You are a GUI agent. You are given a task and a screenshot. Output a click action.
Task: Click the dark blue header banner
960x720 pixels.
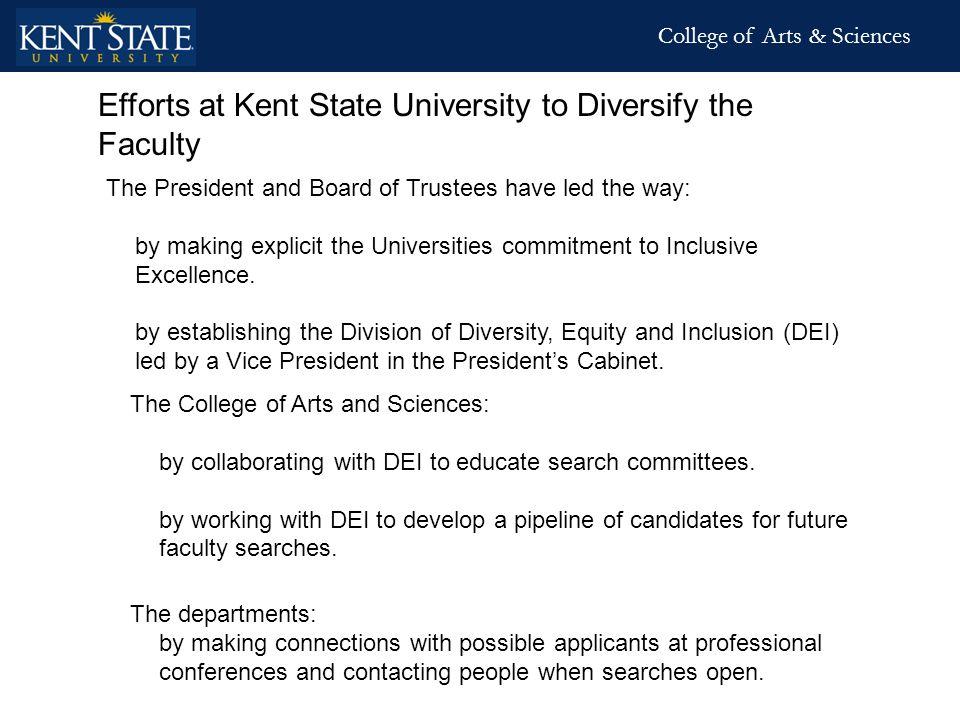coord(480,36)
